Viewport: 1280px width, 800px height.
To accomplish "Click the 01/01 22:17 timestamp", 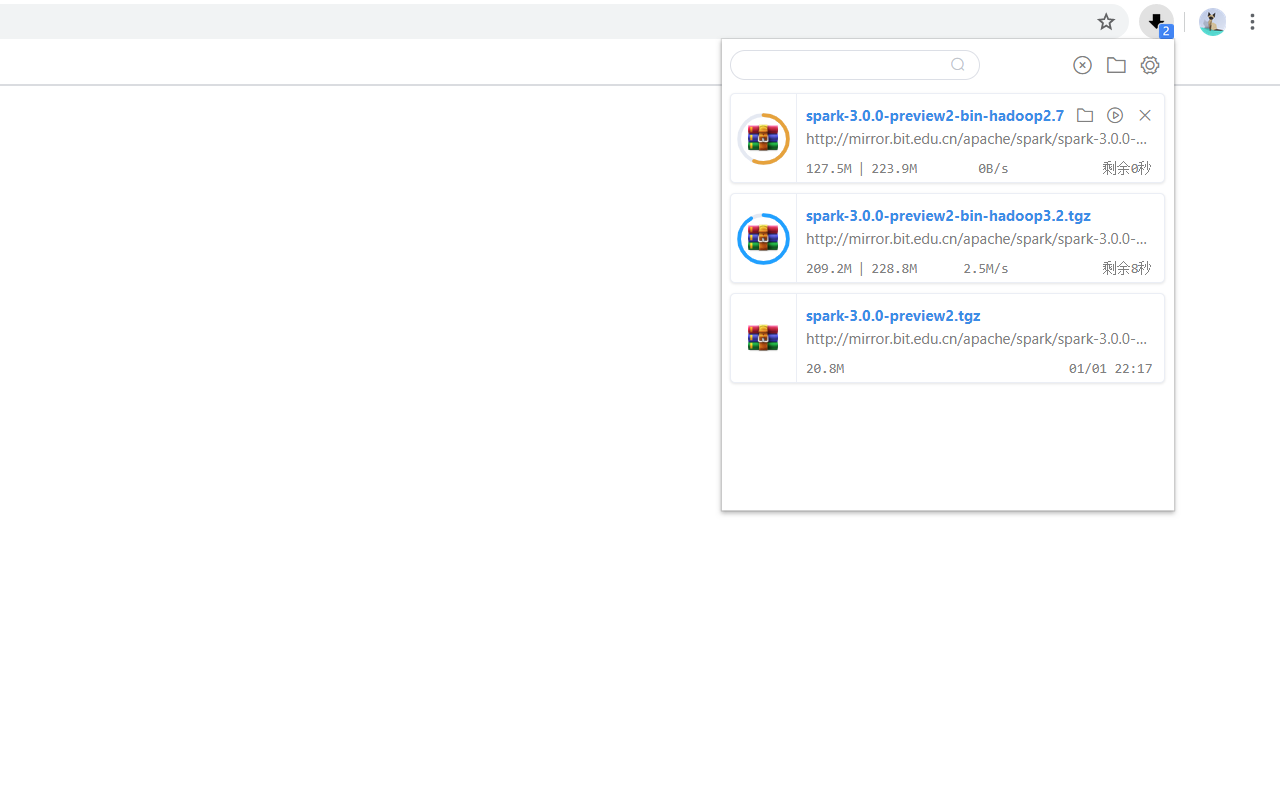I will pos(1110,369).
